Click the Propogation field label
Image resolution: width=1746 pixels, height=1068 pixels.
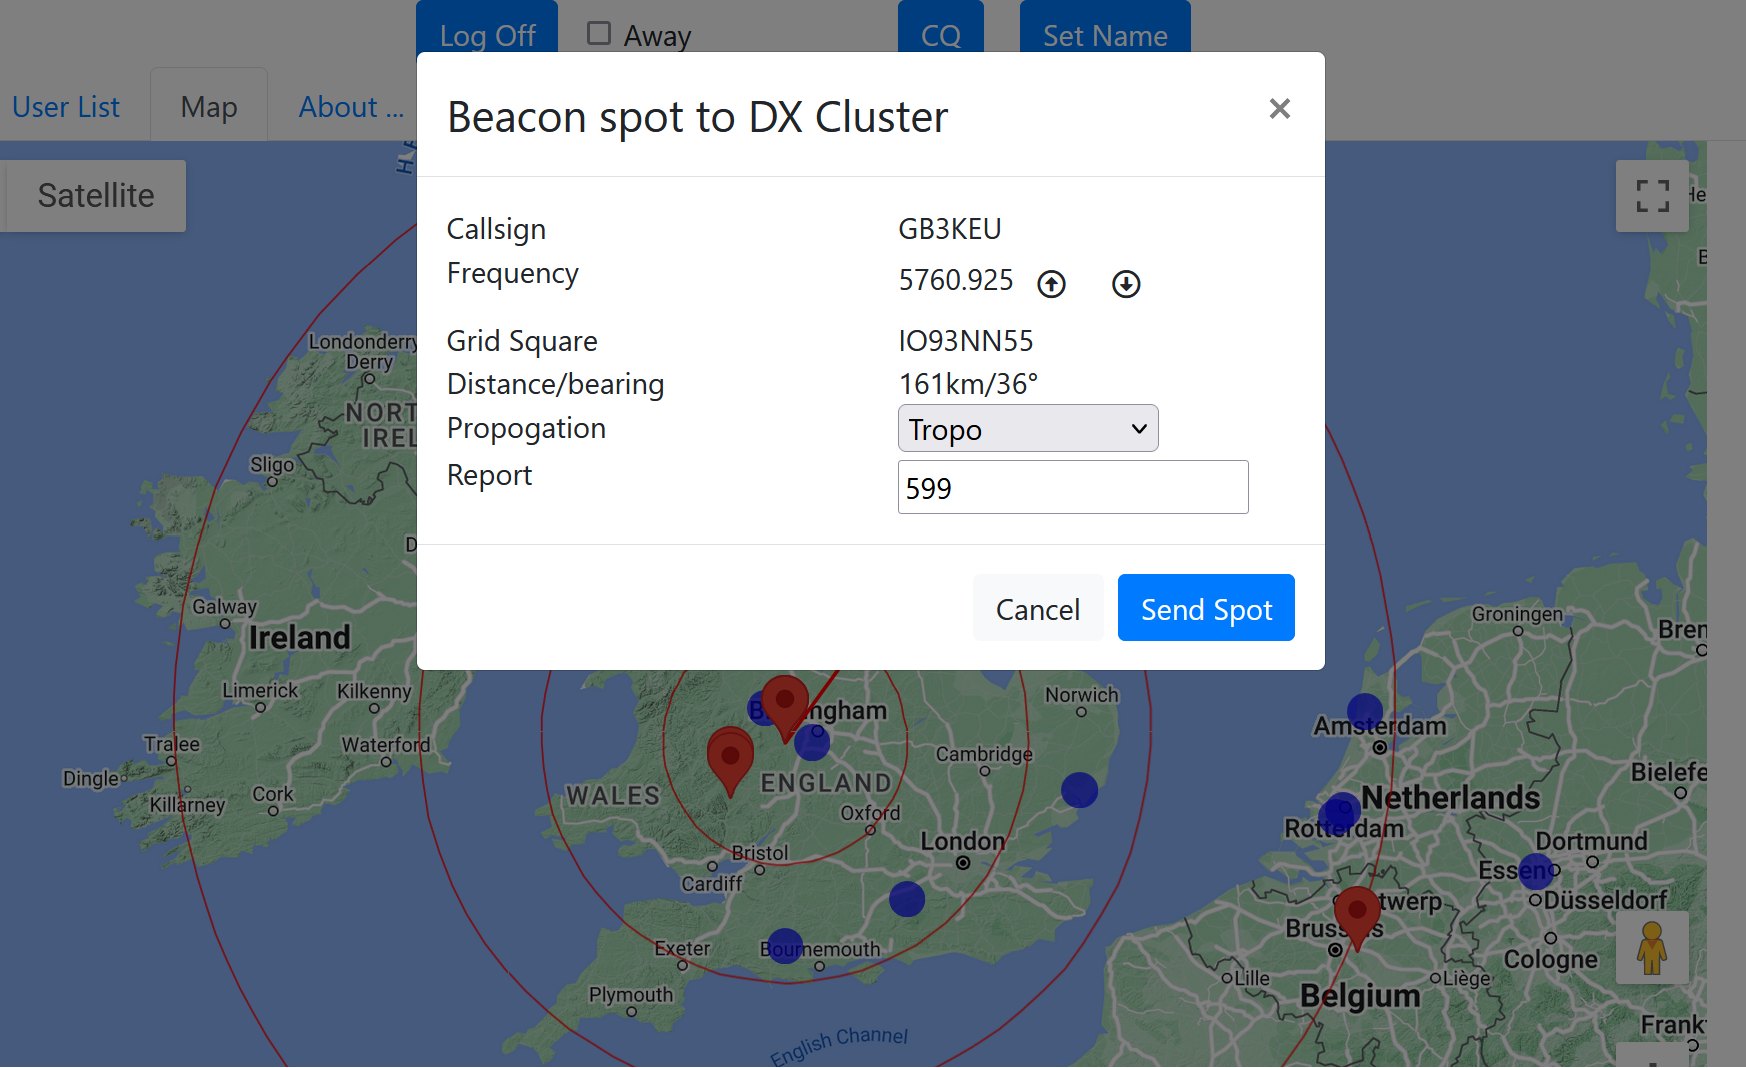click(526, 429)
